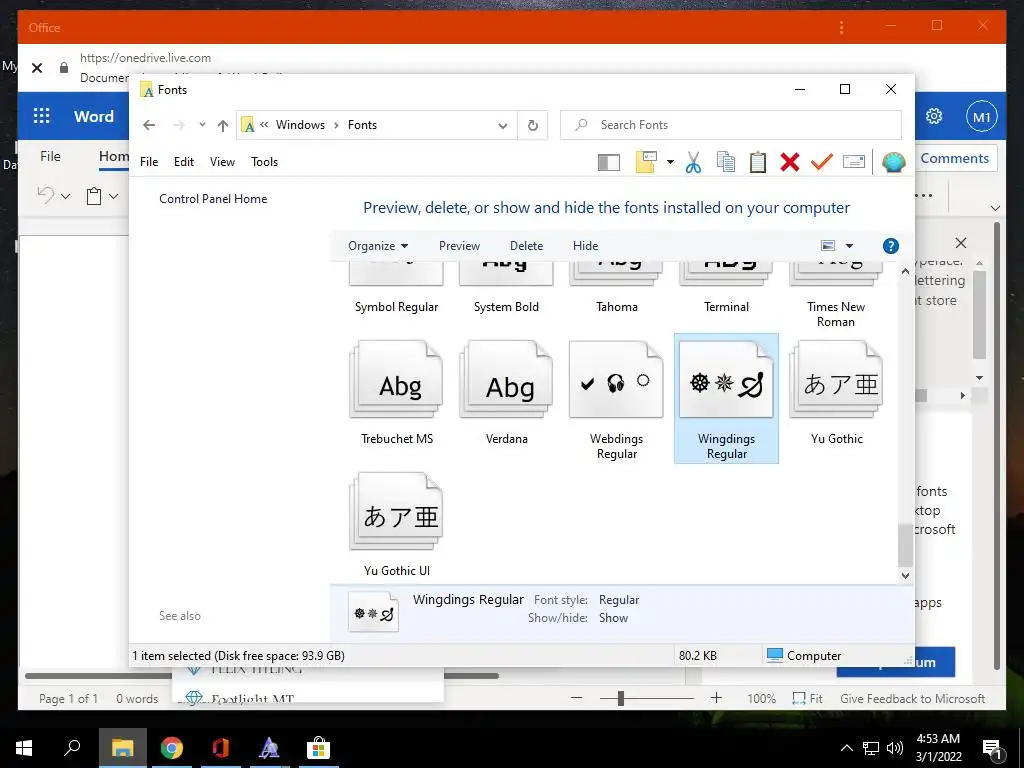1024x768 pixels.
Task: Click the scroll-down arrow of Fonts list
Action: coord(905,575)
